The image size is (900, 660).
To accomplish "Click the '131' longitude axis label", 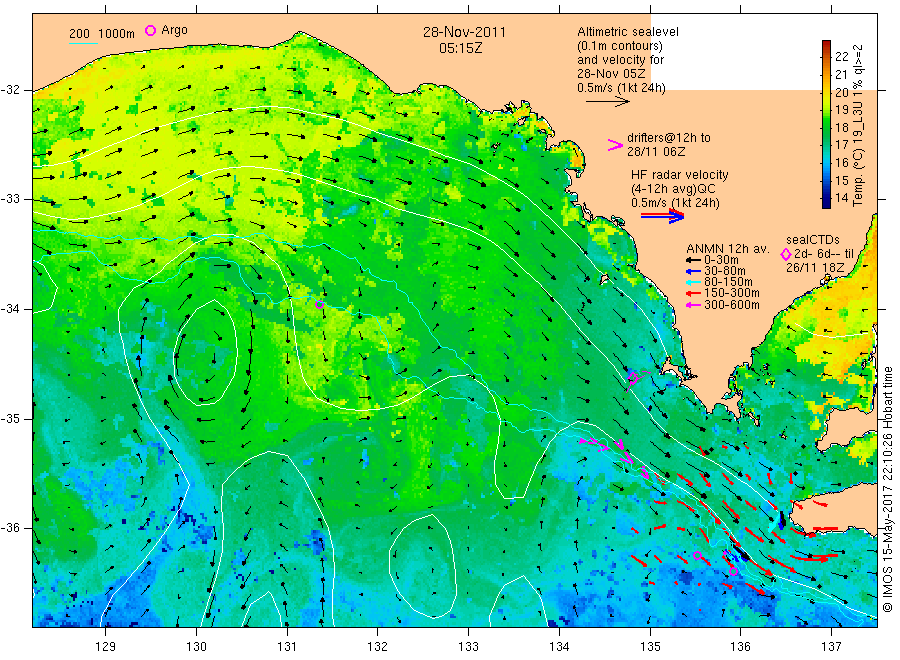I will pyautogui.click(x=287, y=647).
